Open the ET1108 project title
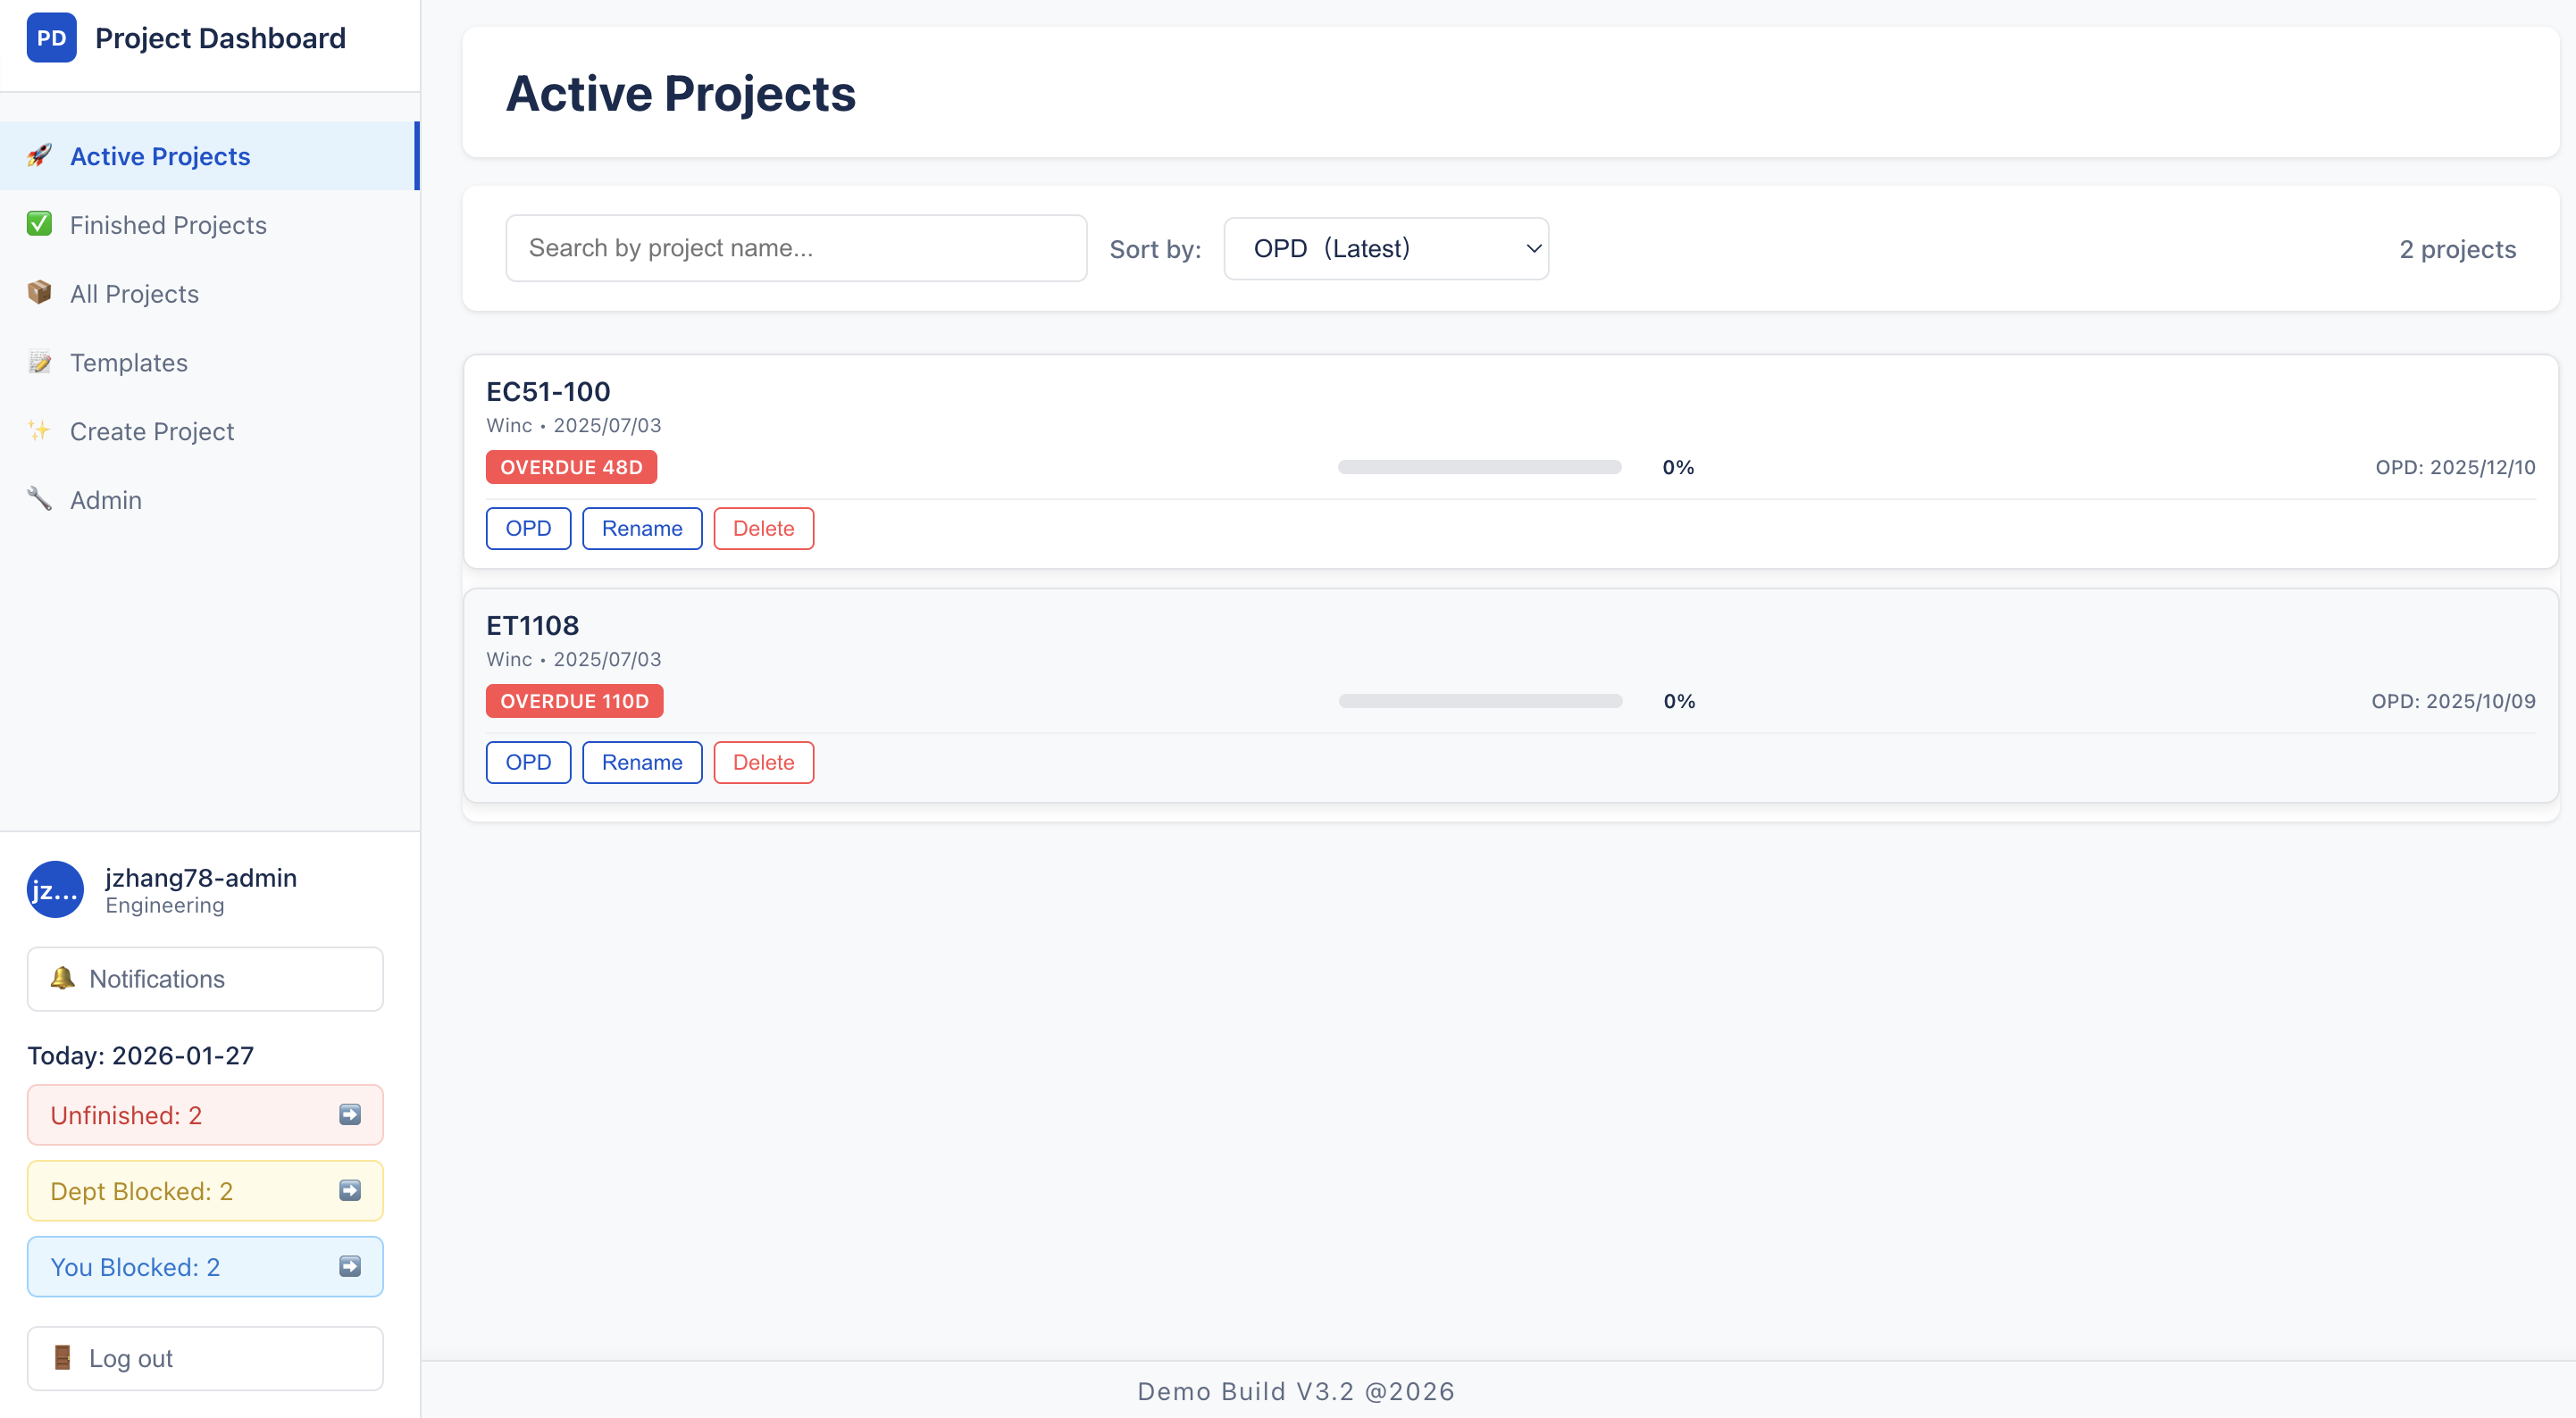The width and height of the screenshot is (2576, 1418). 532,625
